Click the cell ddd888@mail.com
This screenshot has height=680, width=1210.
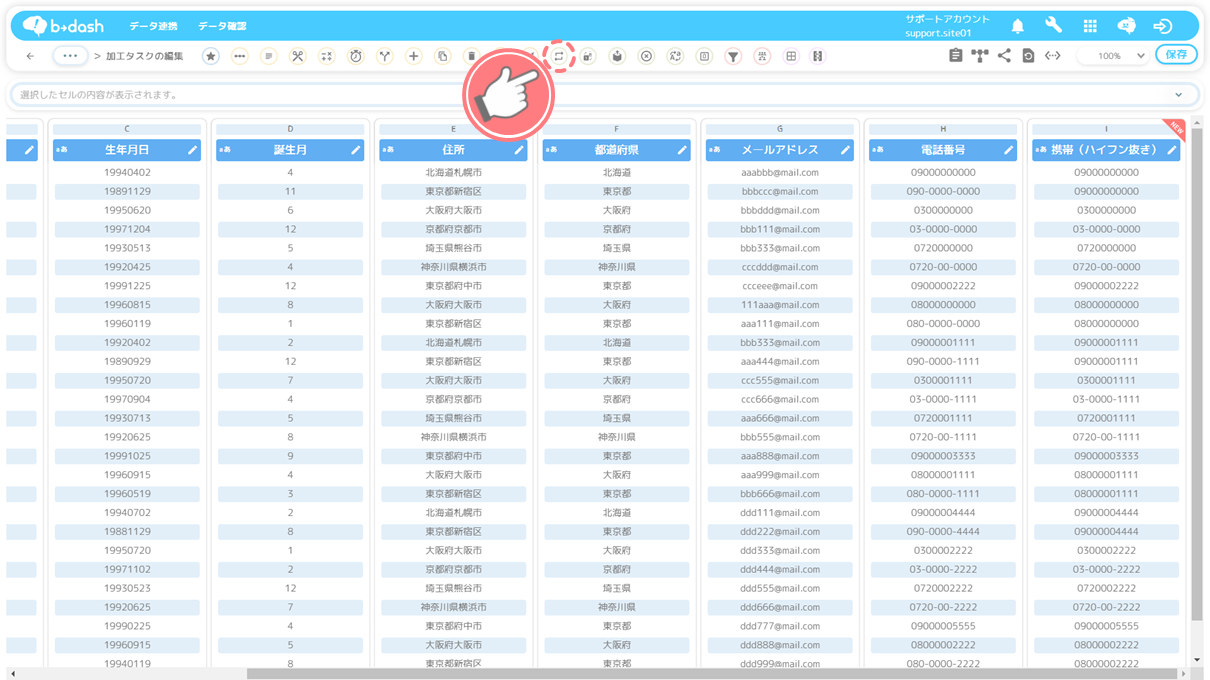click(780, 645)
